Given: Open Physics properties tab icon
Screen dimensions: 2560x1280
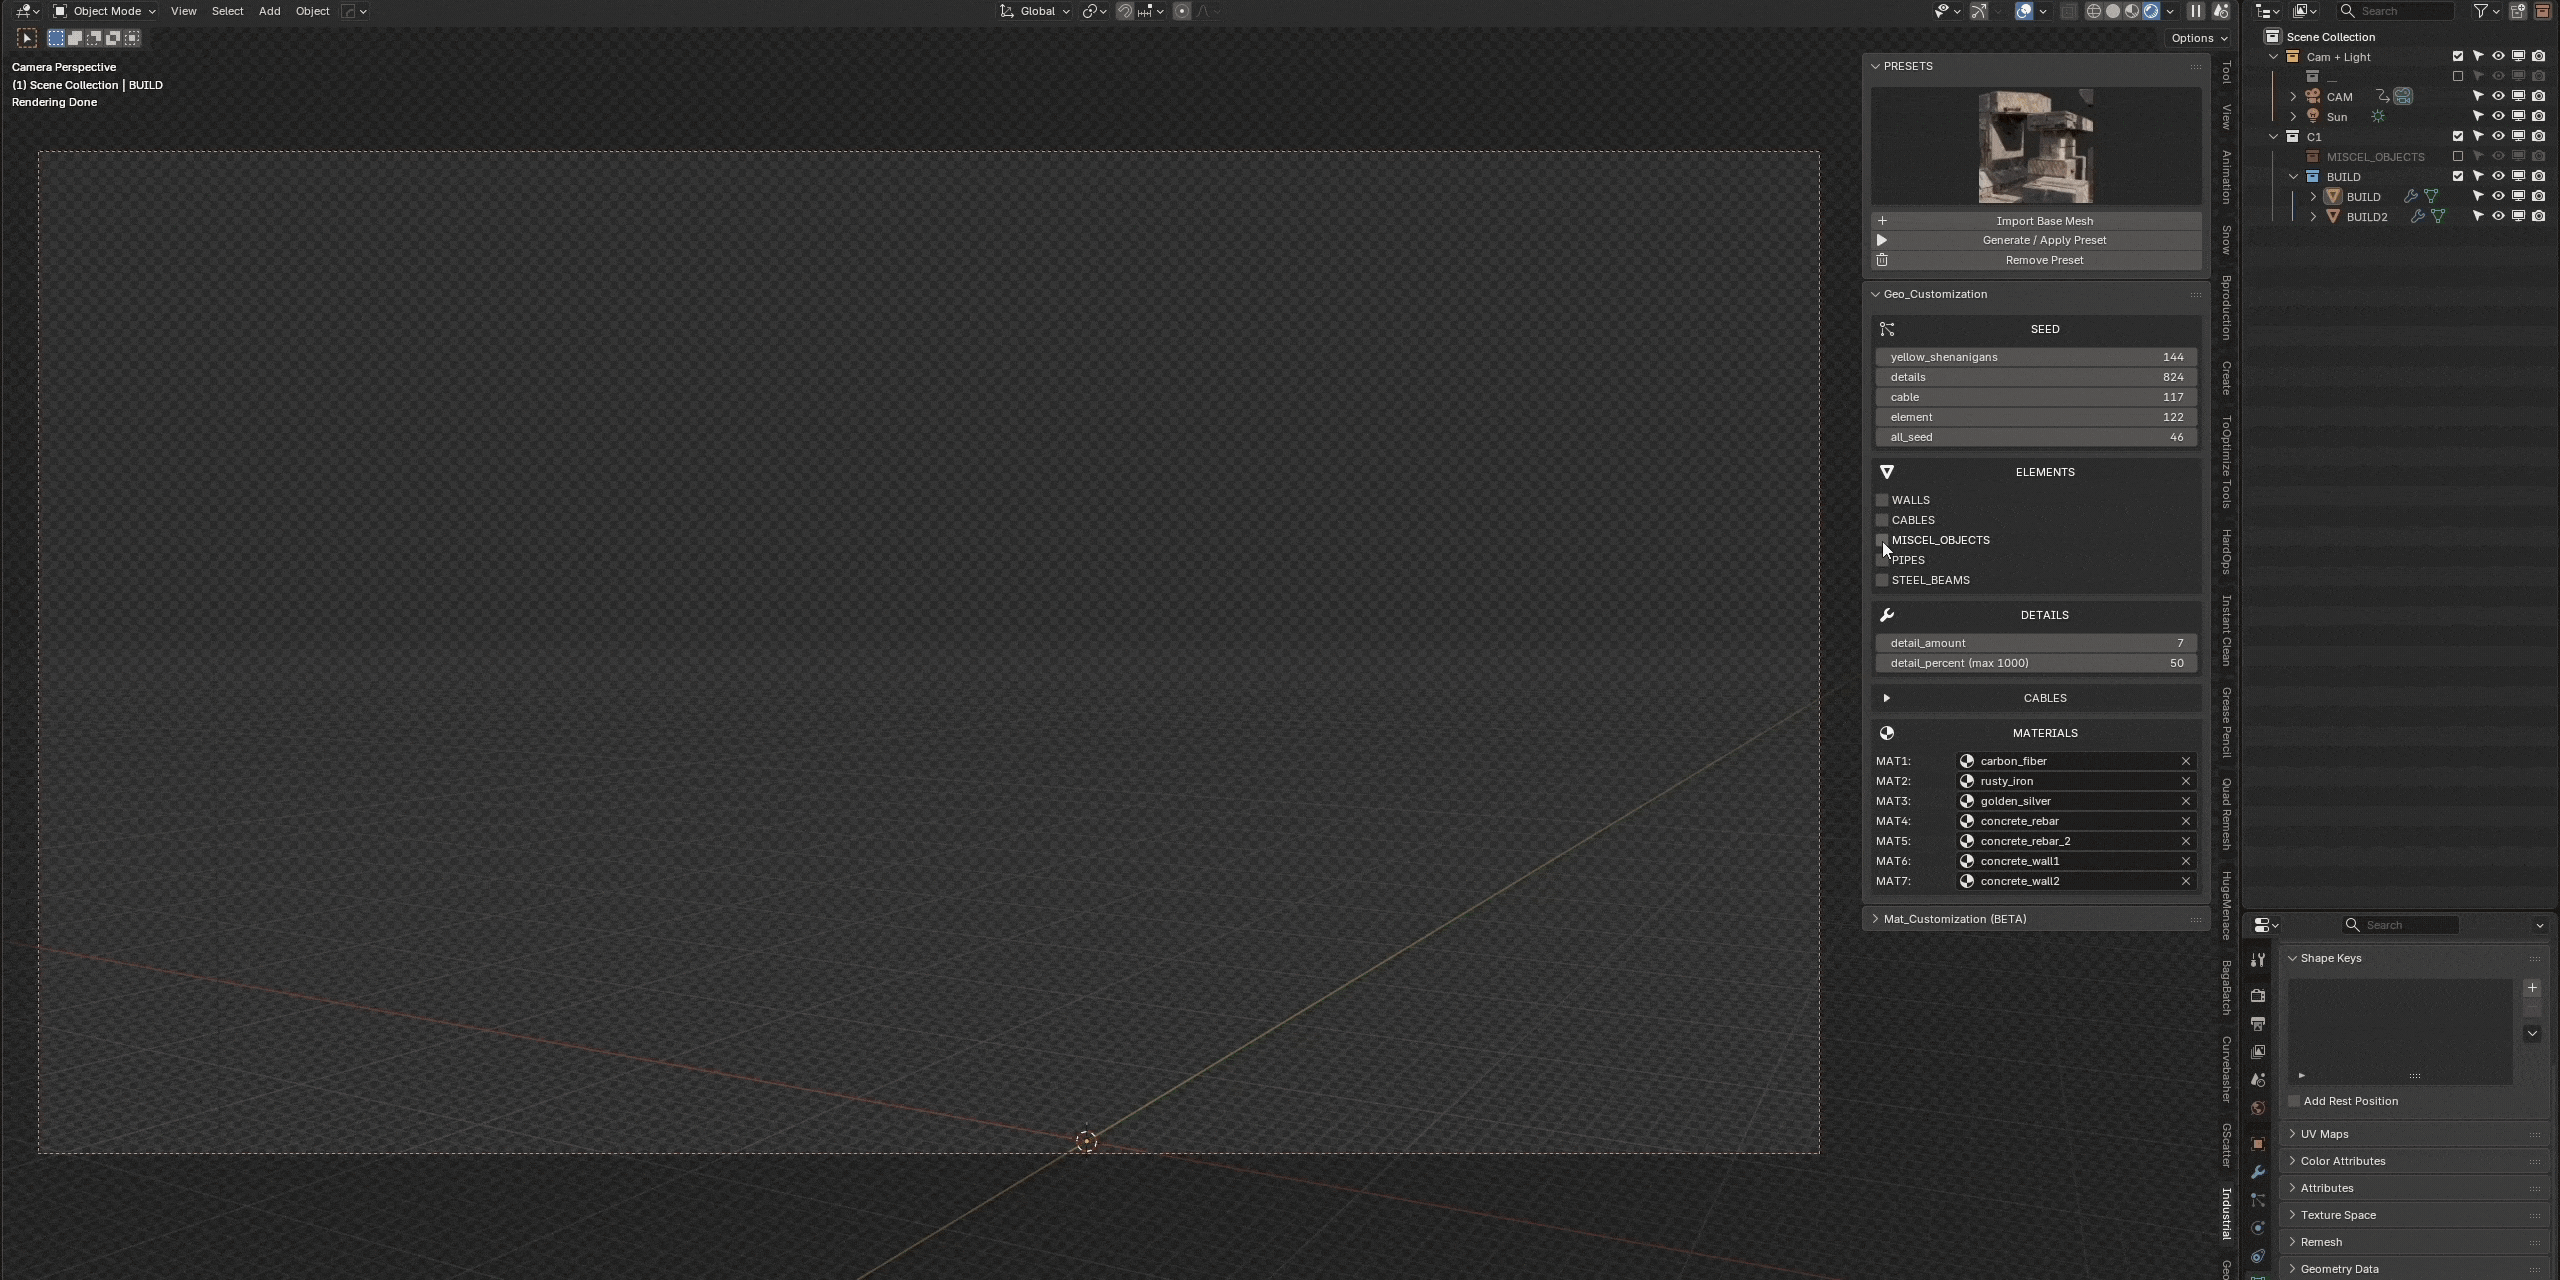Looking at the screenshot, I should 2258,1228.
